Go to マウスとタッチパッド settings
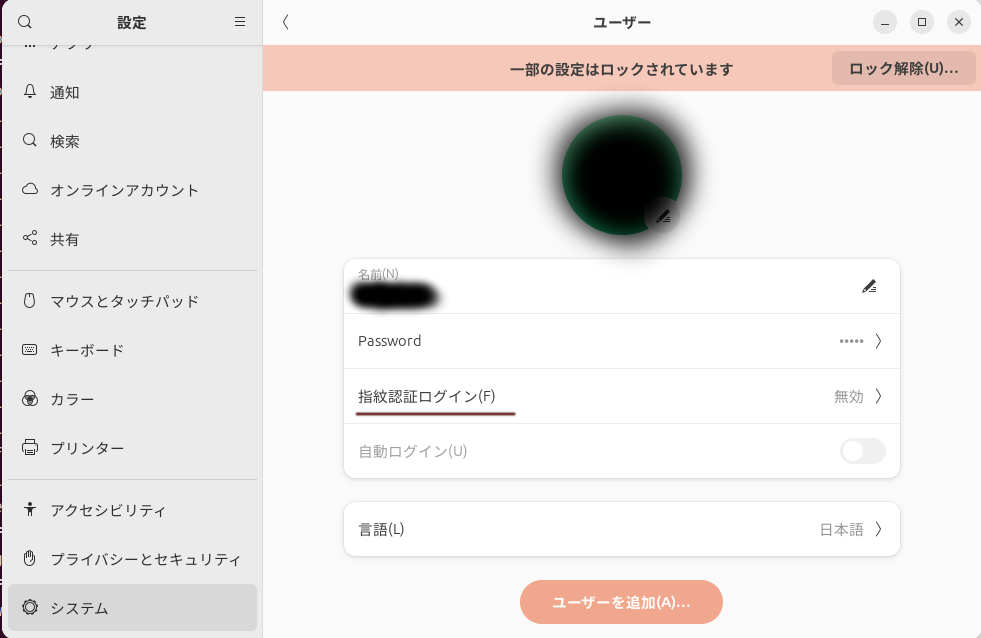This screenshot has width=981, height=638. [124, 301]
